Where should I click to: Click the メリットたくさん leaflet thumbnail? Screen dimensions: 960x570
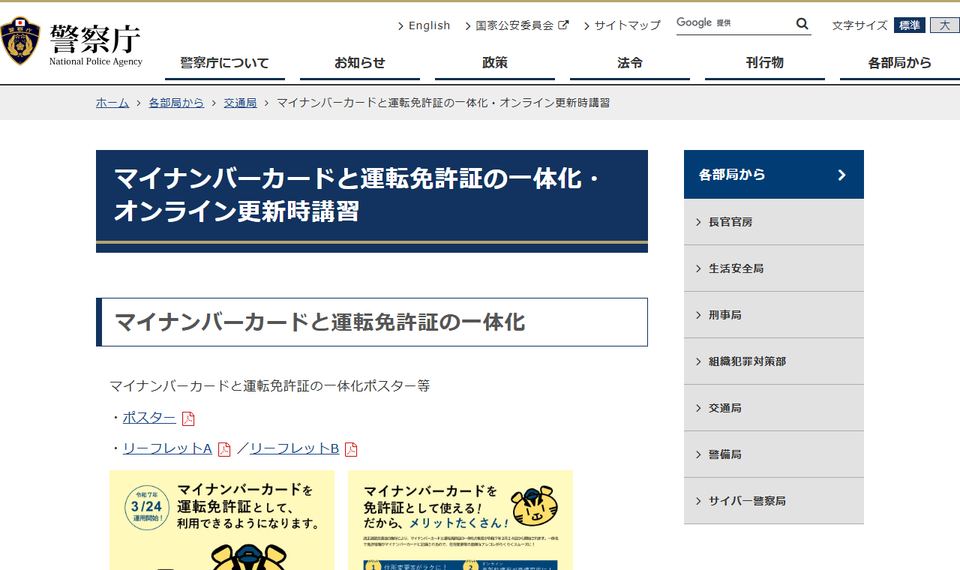460,520
